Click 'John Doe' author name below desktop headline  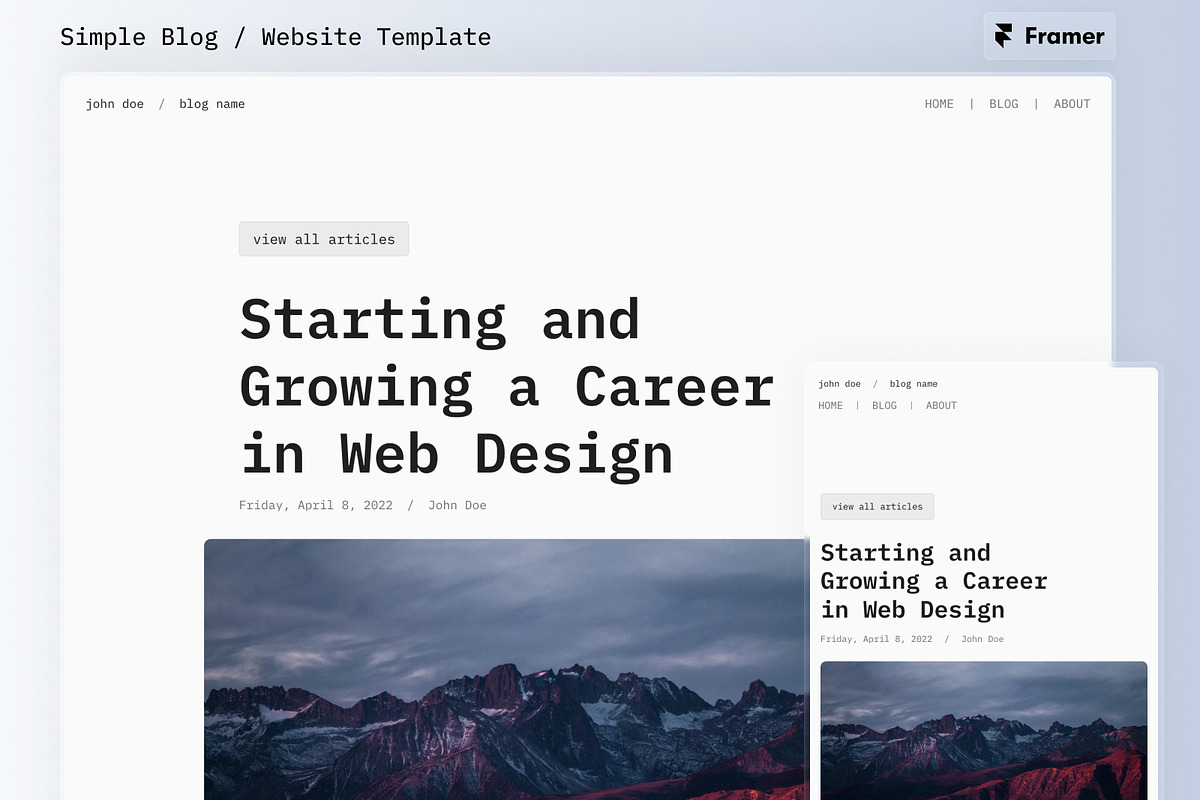[x=457, y=505]
